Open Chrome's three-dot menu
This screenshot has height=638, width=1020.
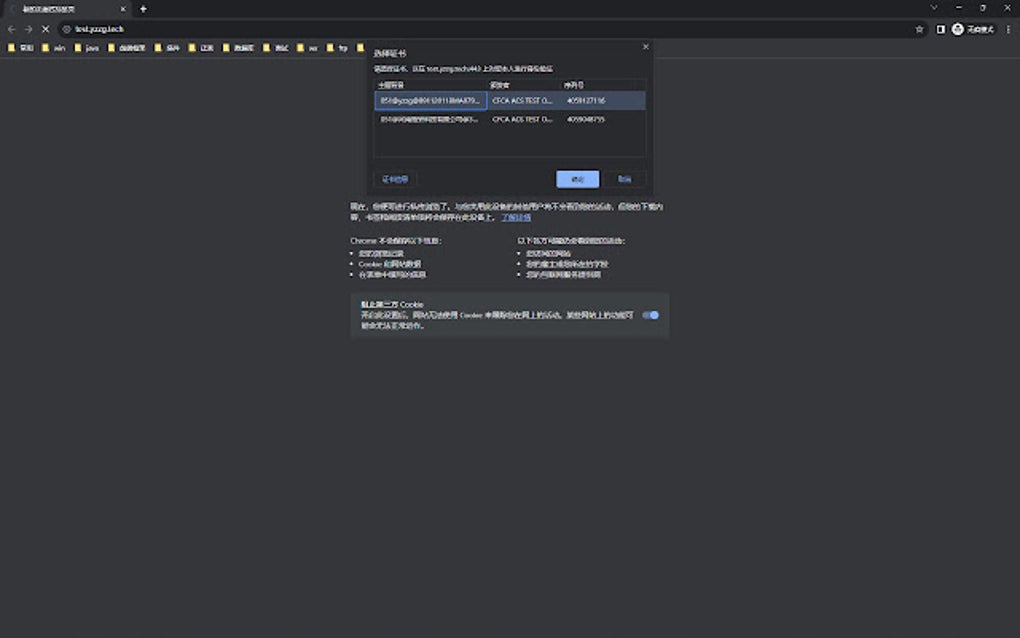pos(1008,29)
